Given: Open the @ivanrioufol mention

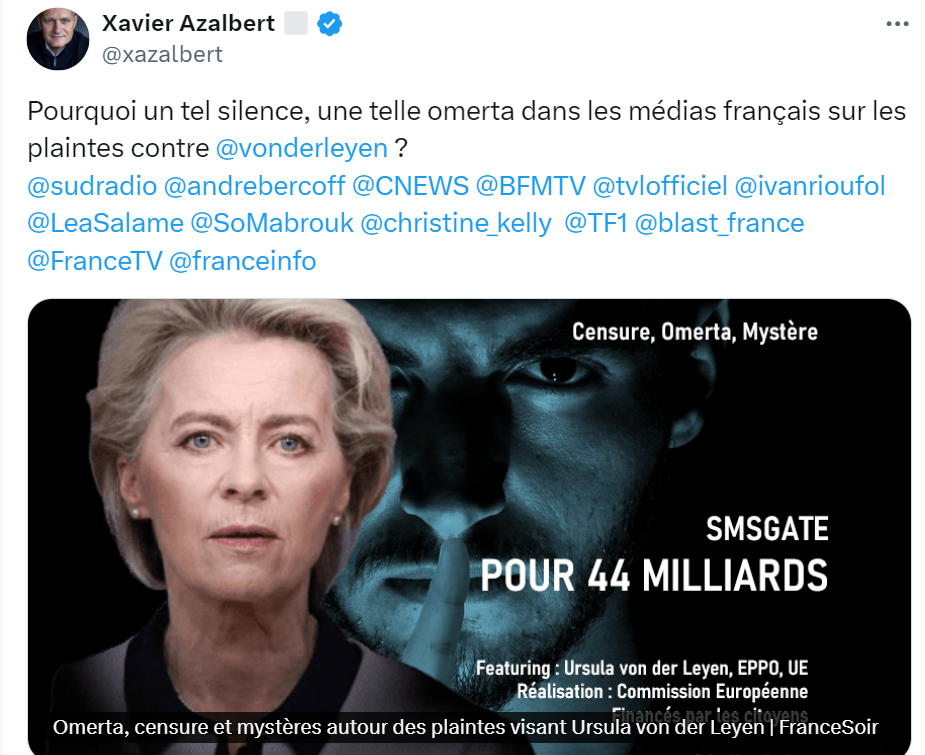Looking at the screenshot, I should (x=809, y=186).
